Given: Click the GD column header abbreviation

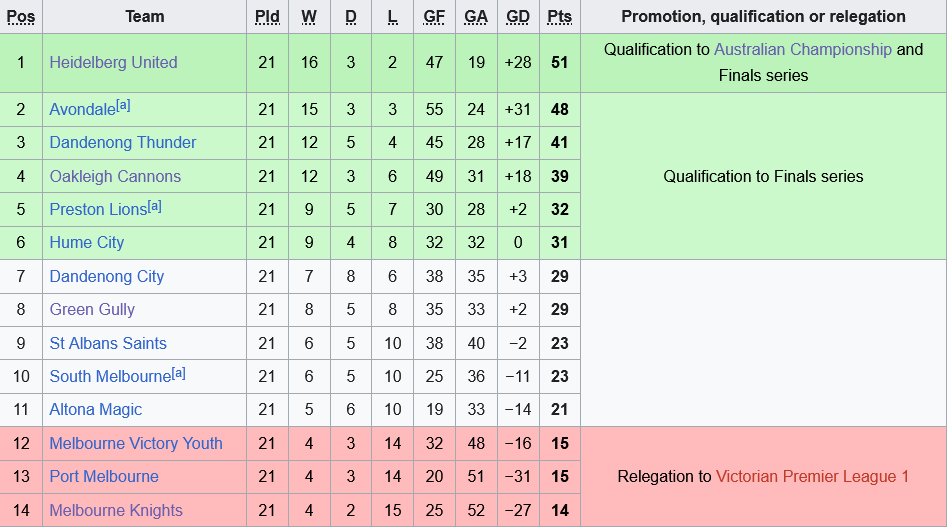Looking at the screenshot, I should coord(518,16).
